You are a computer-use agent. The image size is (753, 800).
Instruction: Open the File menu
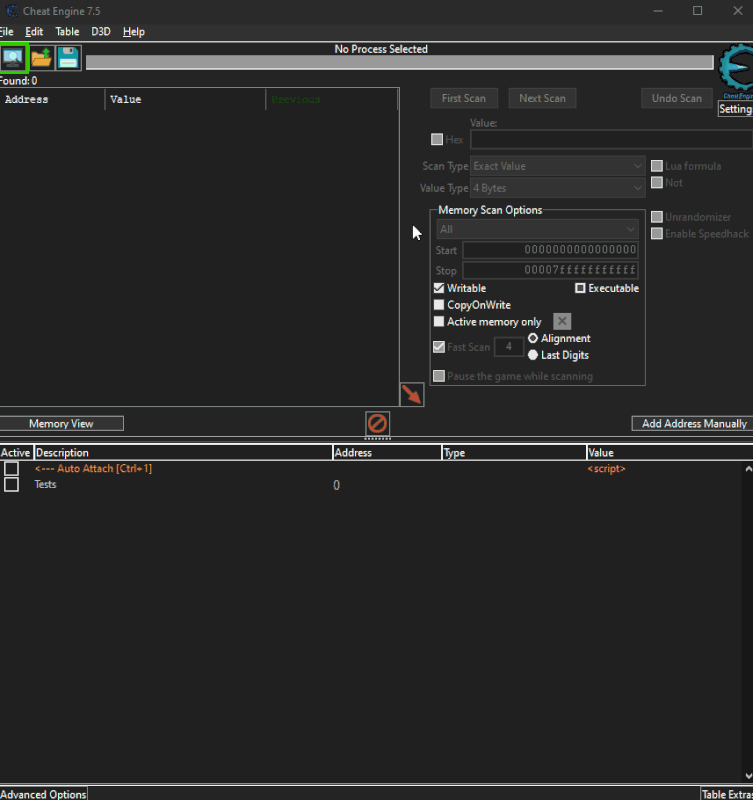click(x=7, y=32)
